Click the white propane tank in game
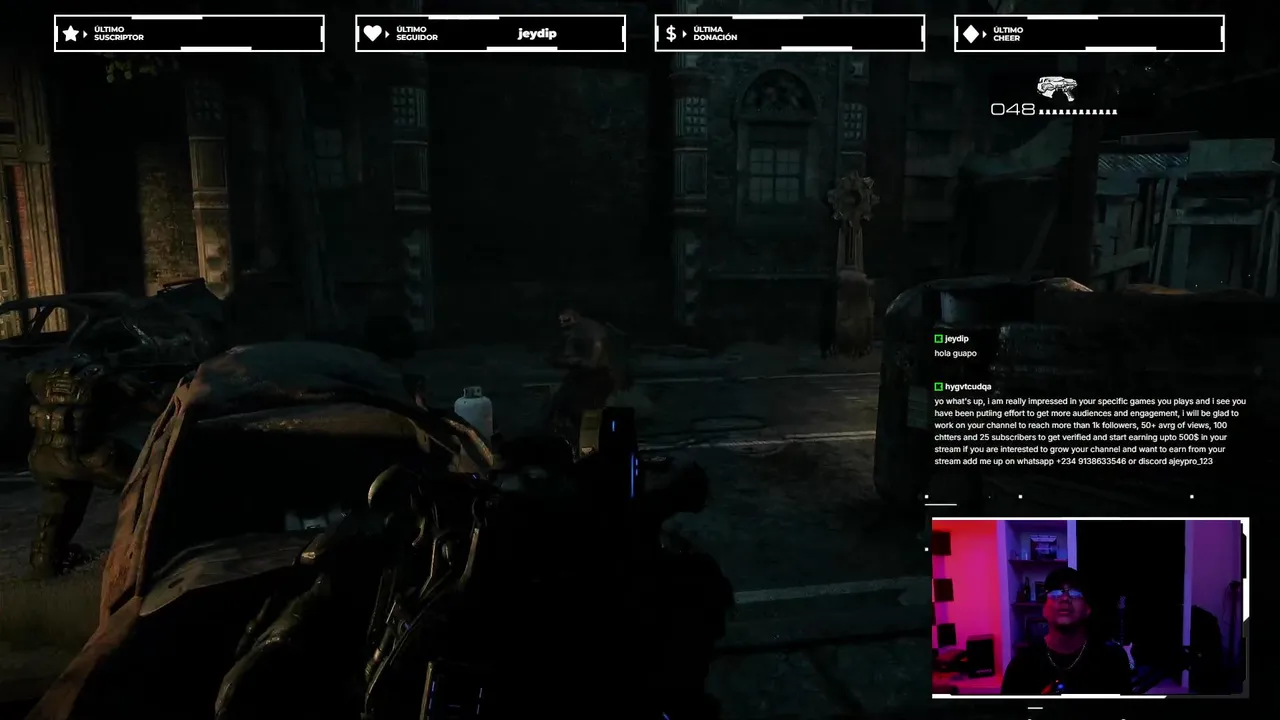The image size is (1280, 720). pos(473,411)
